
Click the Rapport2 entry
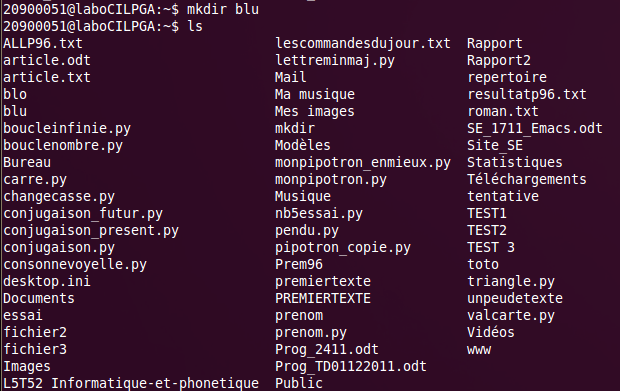[499, 60]
